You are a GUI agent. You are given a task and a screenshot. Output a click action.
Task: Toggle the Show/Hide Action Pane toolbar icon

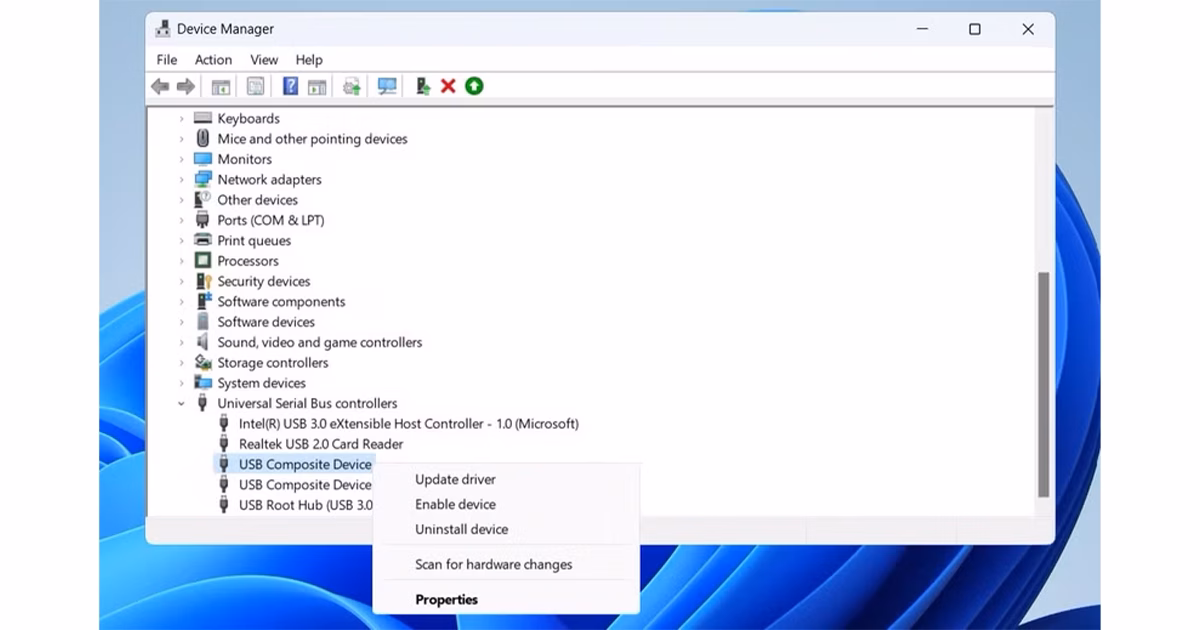[x=317, y=87]
